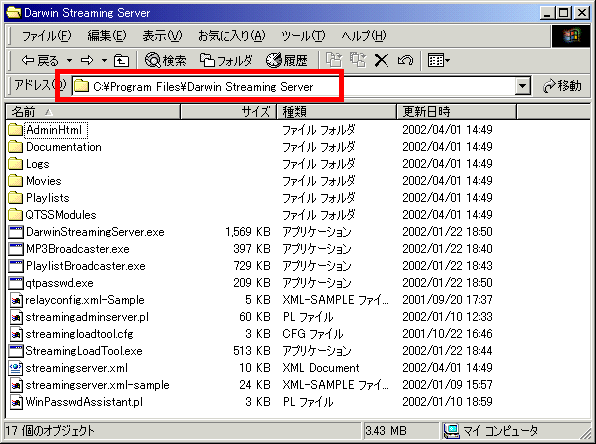The width and height of the screenshot is (596, 444).
Task: Click the Delete X icon in toolbar
Action: coord(381,60)
